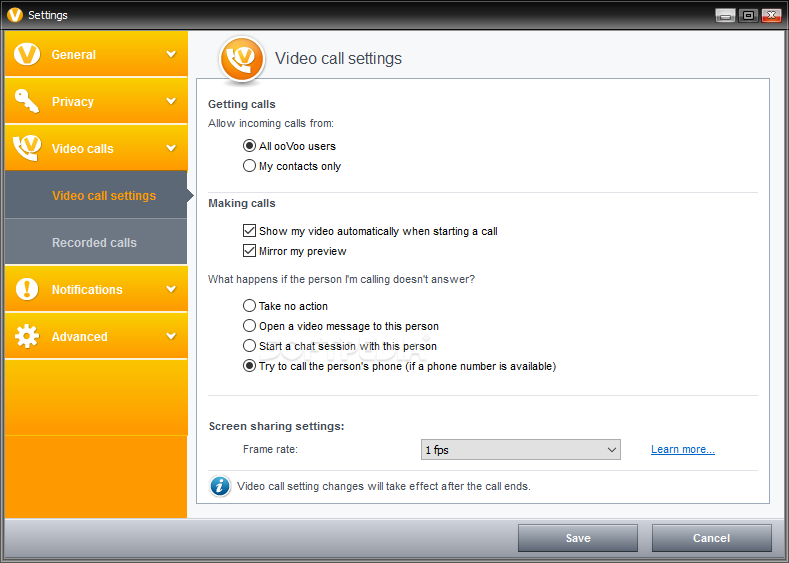The width and height of the screenshot is (789, 563).
Task: Open the Advanced settings category
Action: point(96,336)
